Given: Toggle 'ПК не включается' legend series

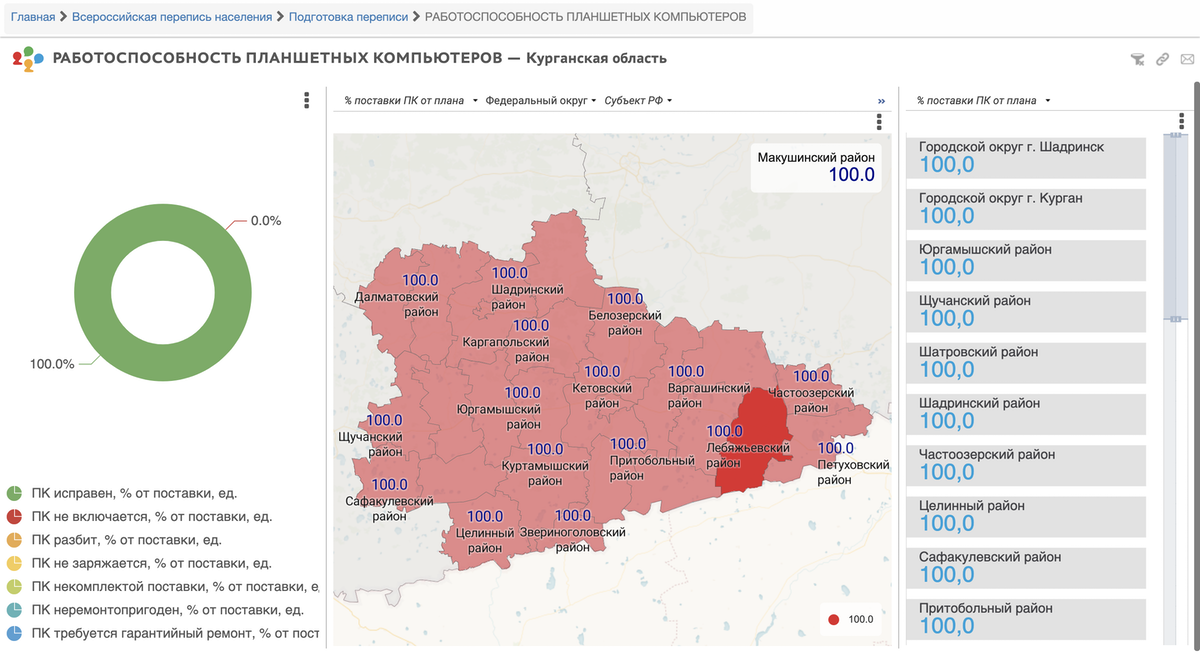Looking at the screenshot, I should click(150, 517).
